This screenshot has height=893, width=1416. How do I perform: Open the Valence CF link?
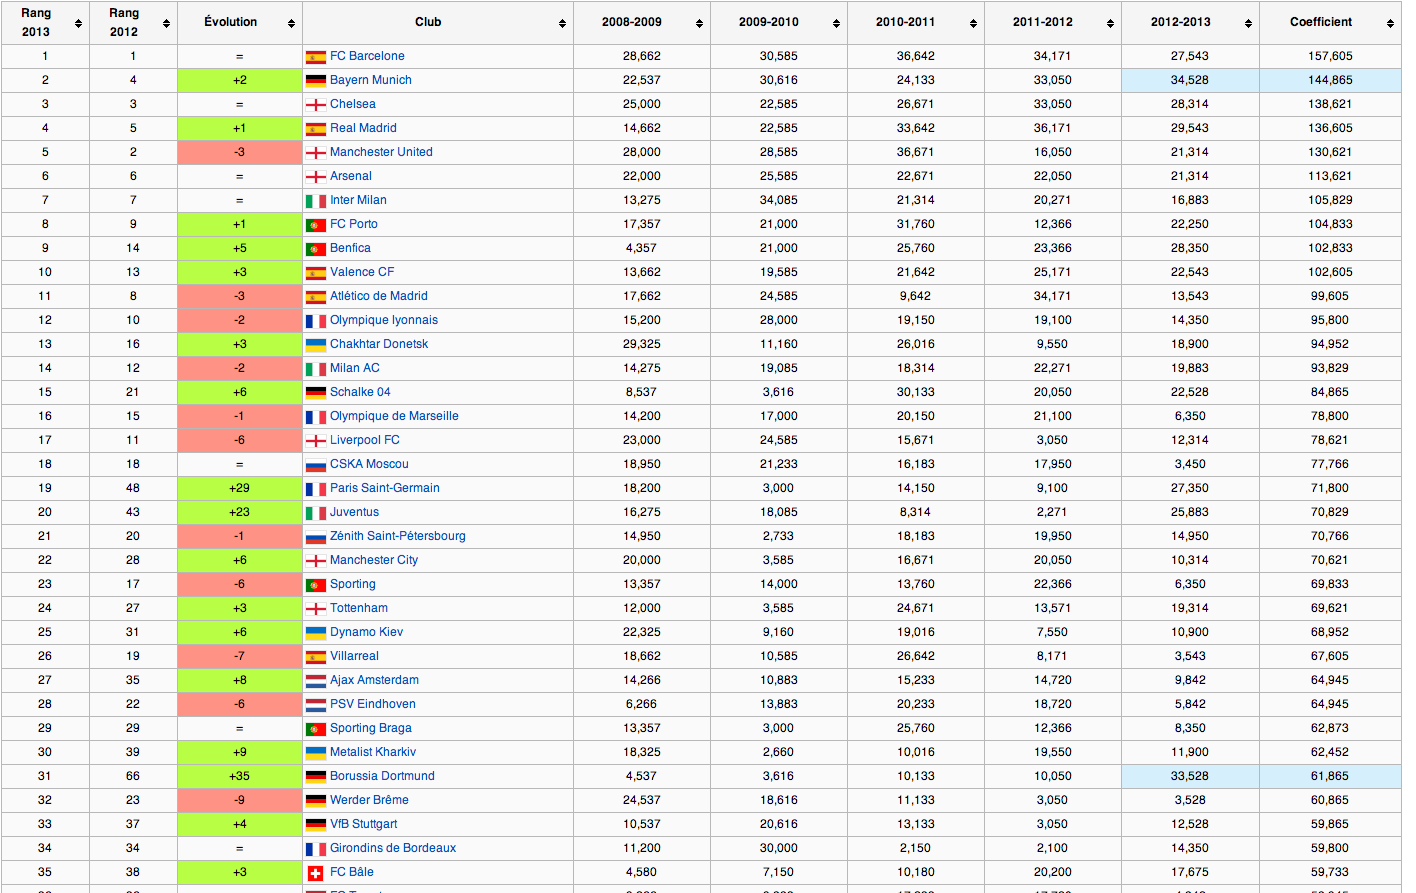[x=362, y=272]
